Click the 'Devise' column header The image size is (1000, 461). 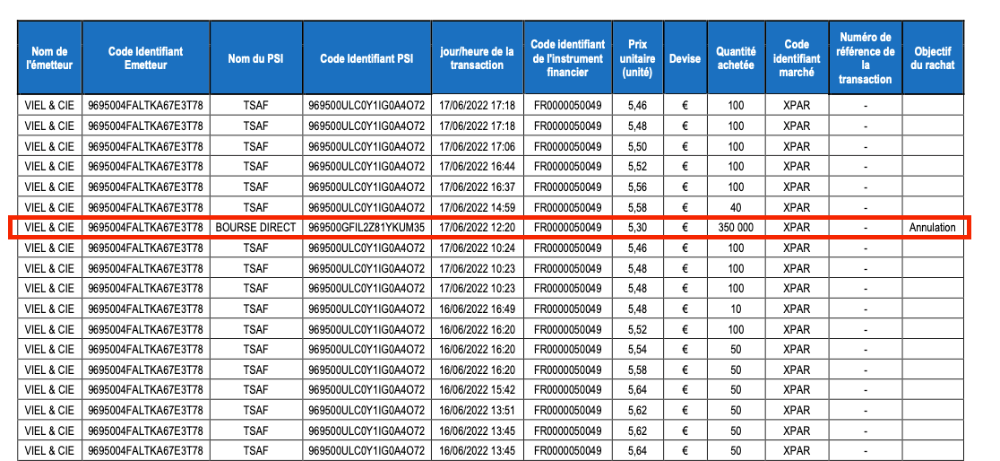pos(685,58)
